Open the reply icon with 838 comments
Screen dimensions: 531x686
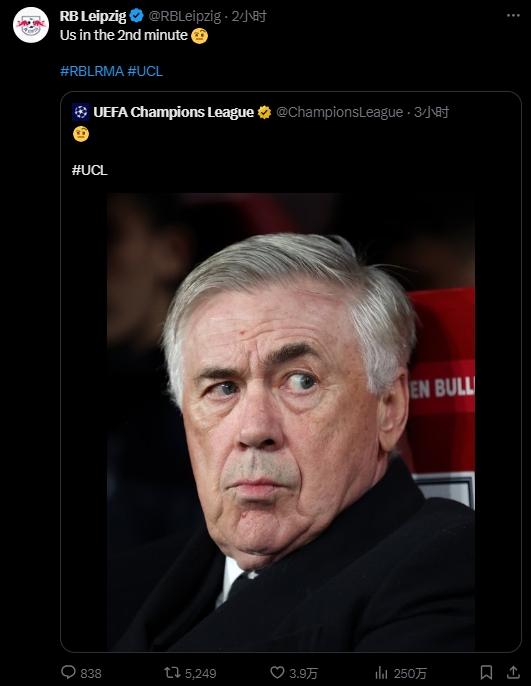68,672
